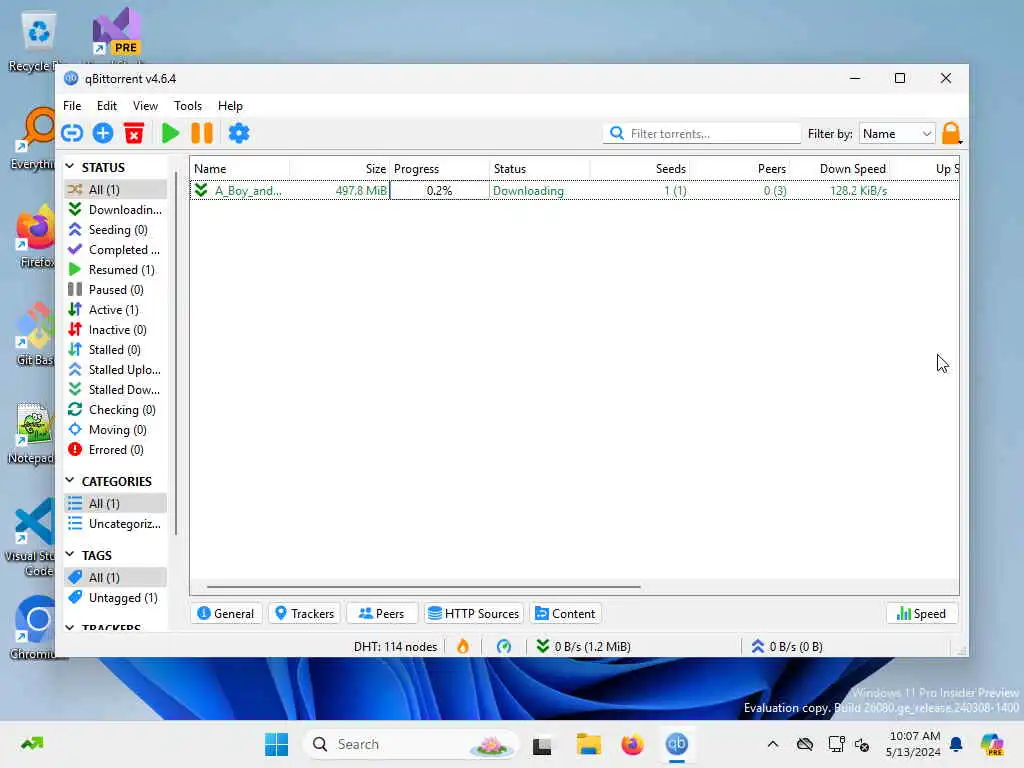This screenshot has height=768, width=1024.
Task: Open Options via the blue gear icon
Action: point(239,133)
